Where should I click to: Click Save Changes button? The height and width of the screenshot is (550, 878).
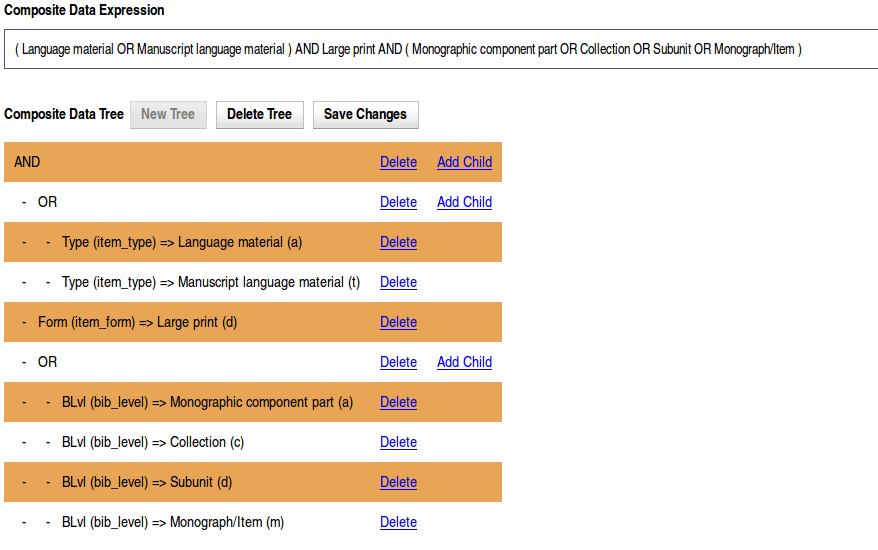coord(365,115)
